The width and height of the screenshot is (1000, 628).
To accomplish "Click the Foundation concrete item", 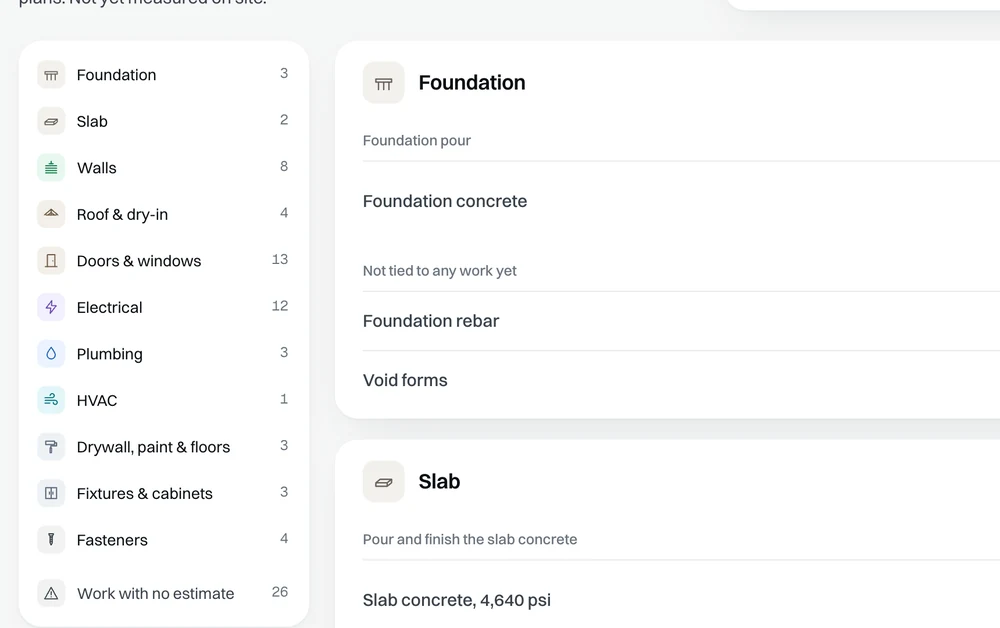I will point(445,201).
